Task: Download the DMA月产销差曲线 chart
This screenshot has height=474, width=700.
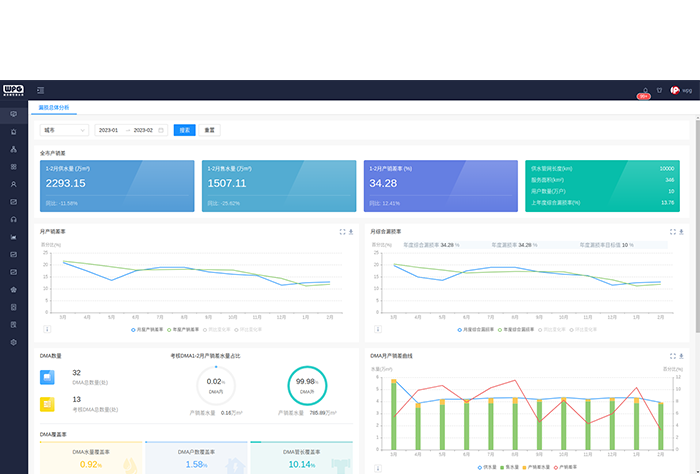Action: [x=682, y=355]
